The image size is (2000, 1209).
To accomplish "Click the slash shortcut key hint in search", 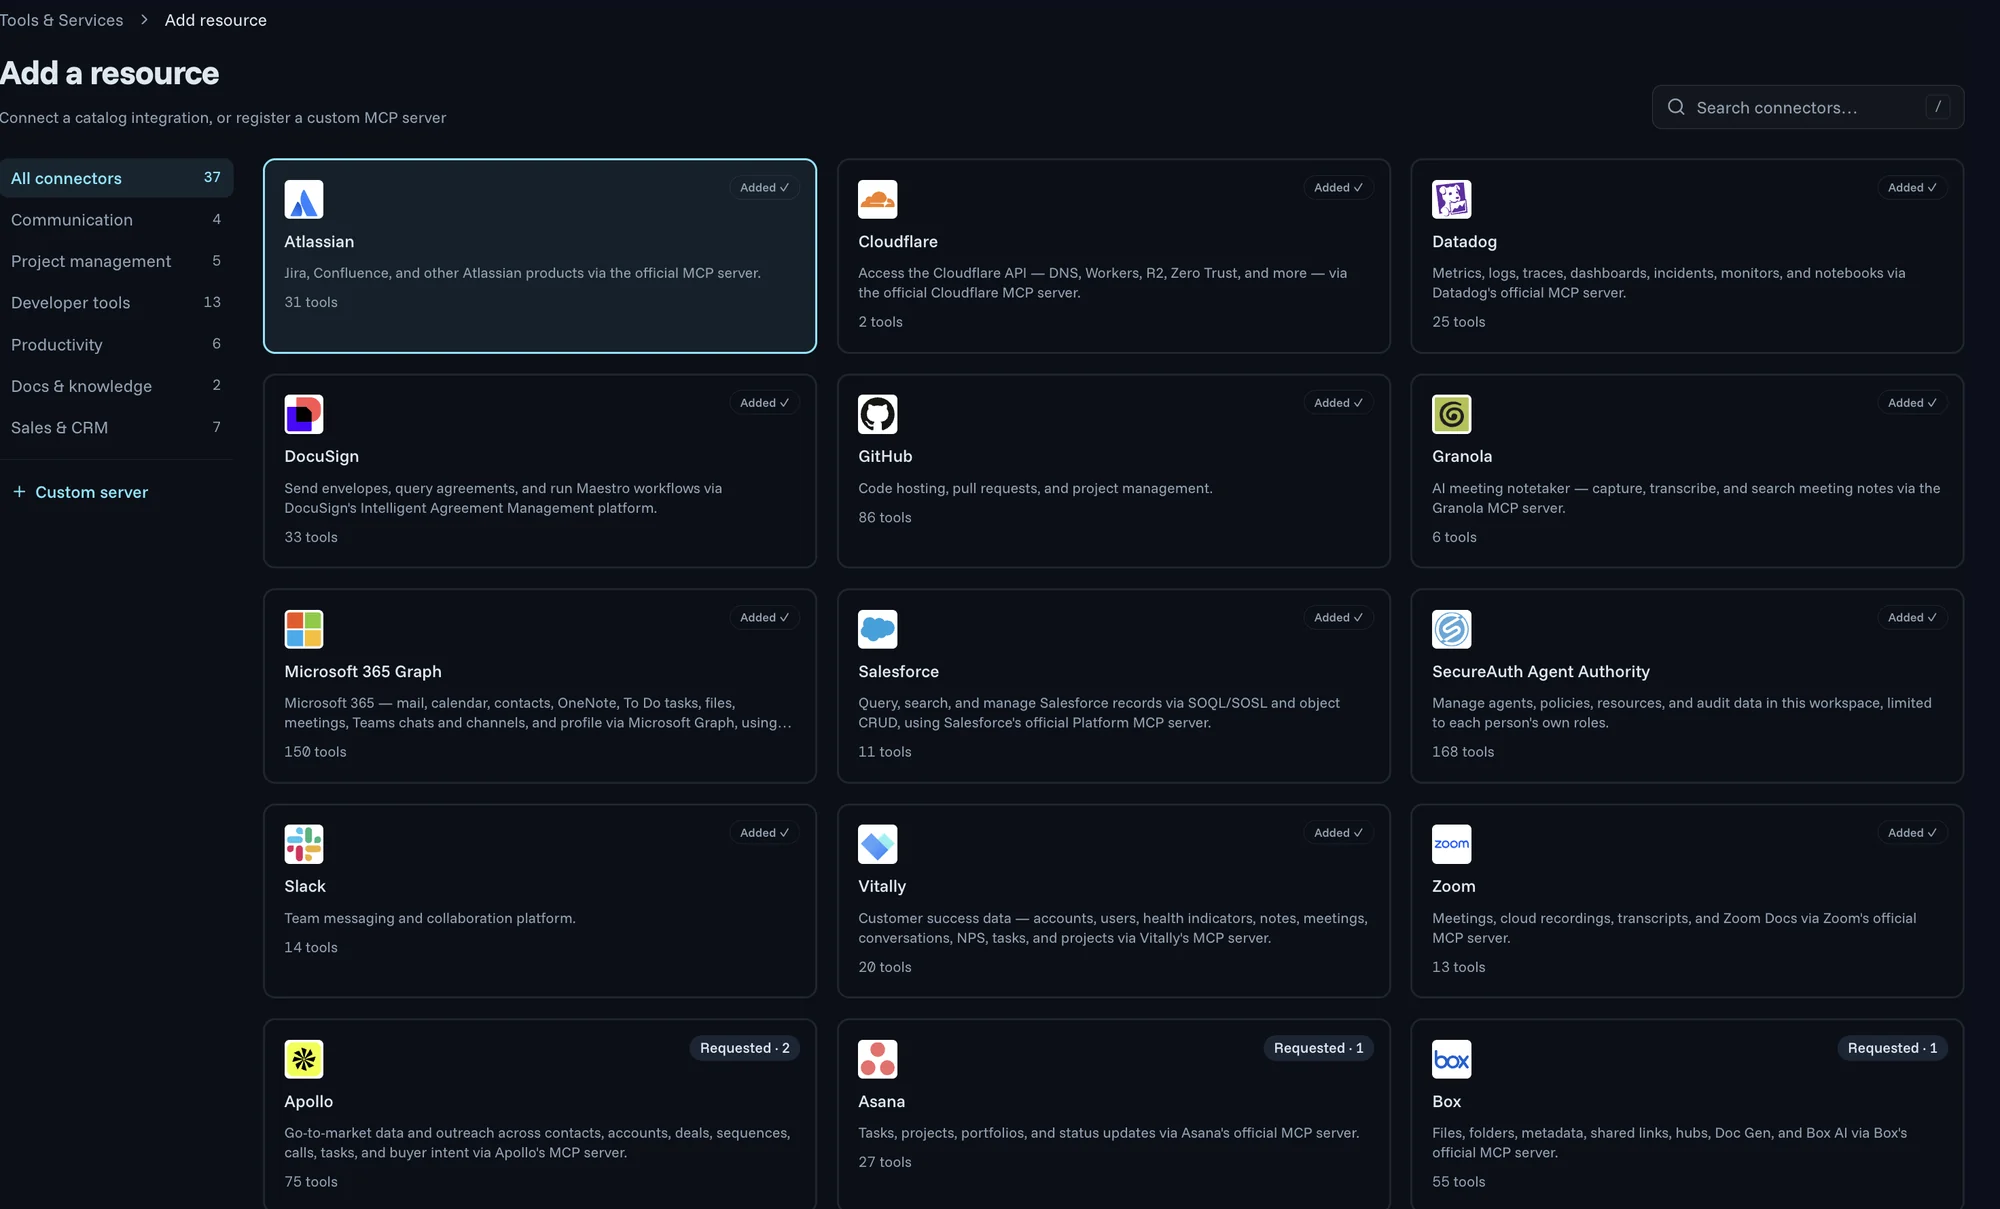I will click(x=1938, y=106).
